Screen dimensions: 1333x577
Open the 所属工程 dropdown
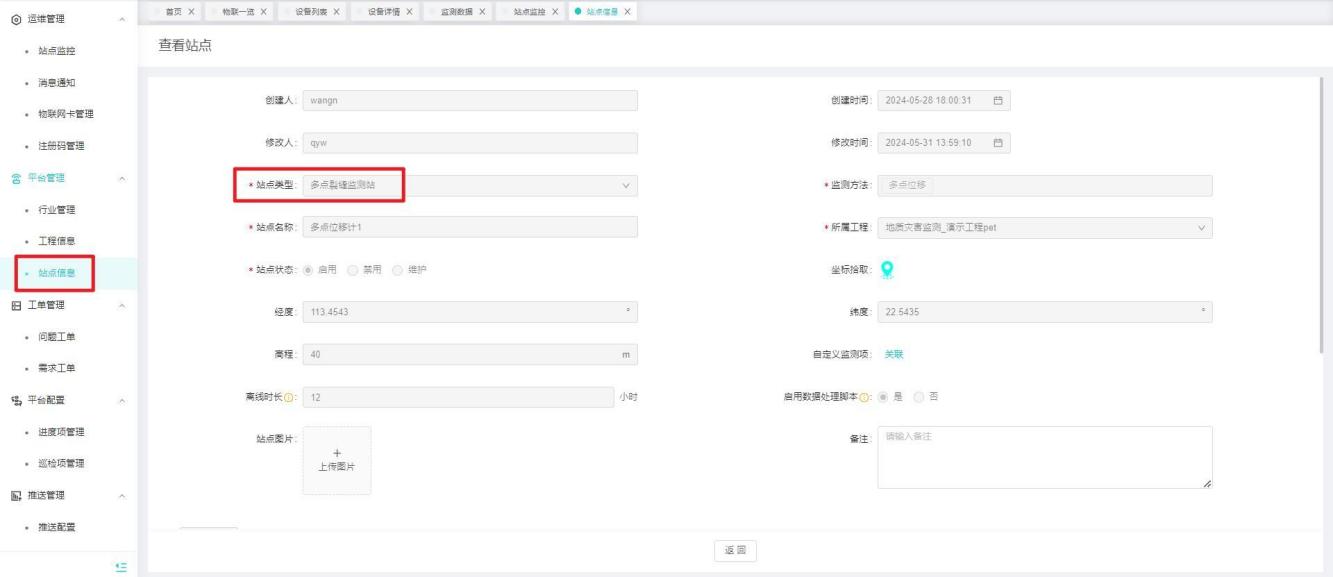(x=1044, y=228)
